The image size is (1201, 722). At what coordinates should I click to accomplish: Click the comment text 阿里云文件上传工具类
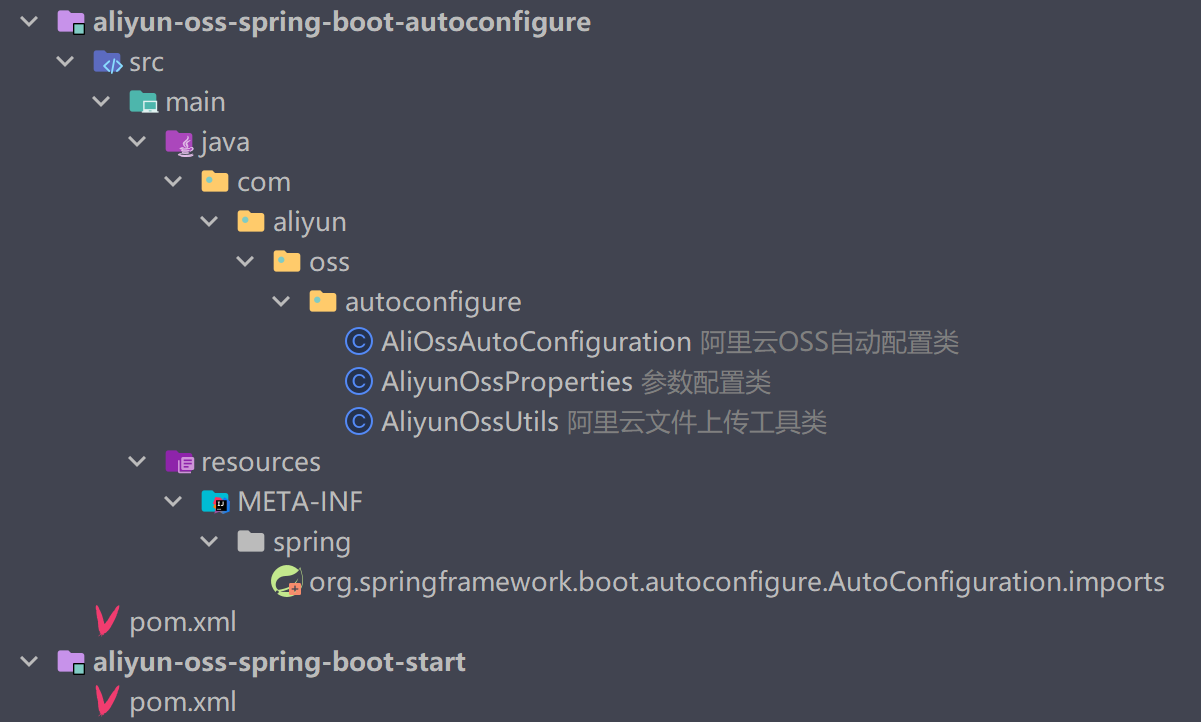pyautogui.click(x=697, y=422)
